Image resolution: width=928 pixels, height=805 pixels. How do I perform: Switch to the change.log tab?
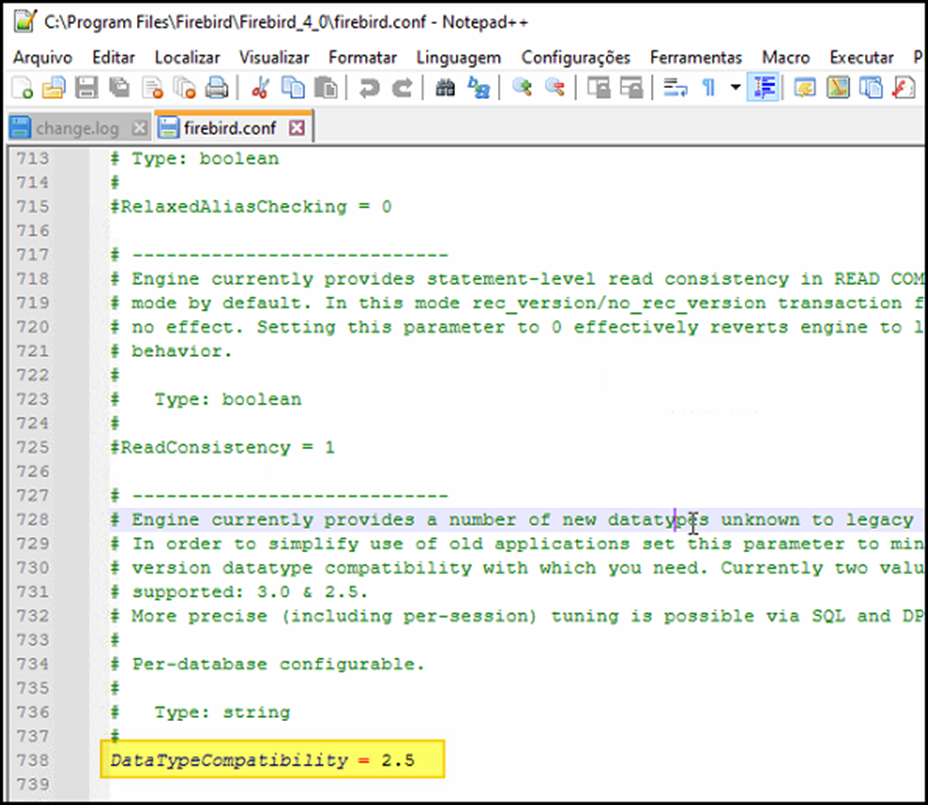[x=77, y=128]
